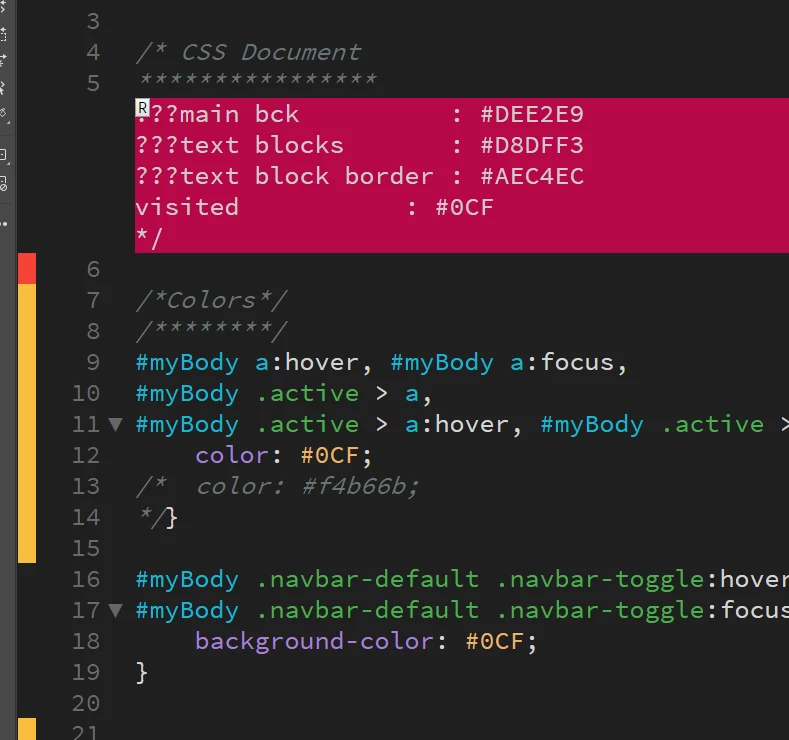
Task: Click the '/* CSS Document' comment text
Action: (249, 52)
